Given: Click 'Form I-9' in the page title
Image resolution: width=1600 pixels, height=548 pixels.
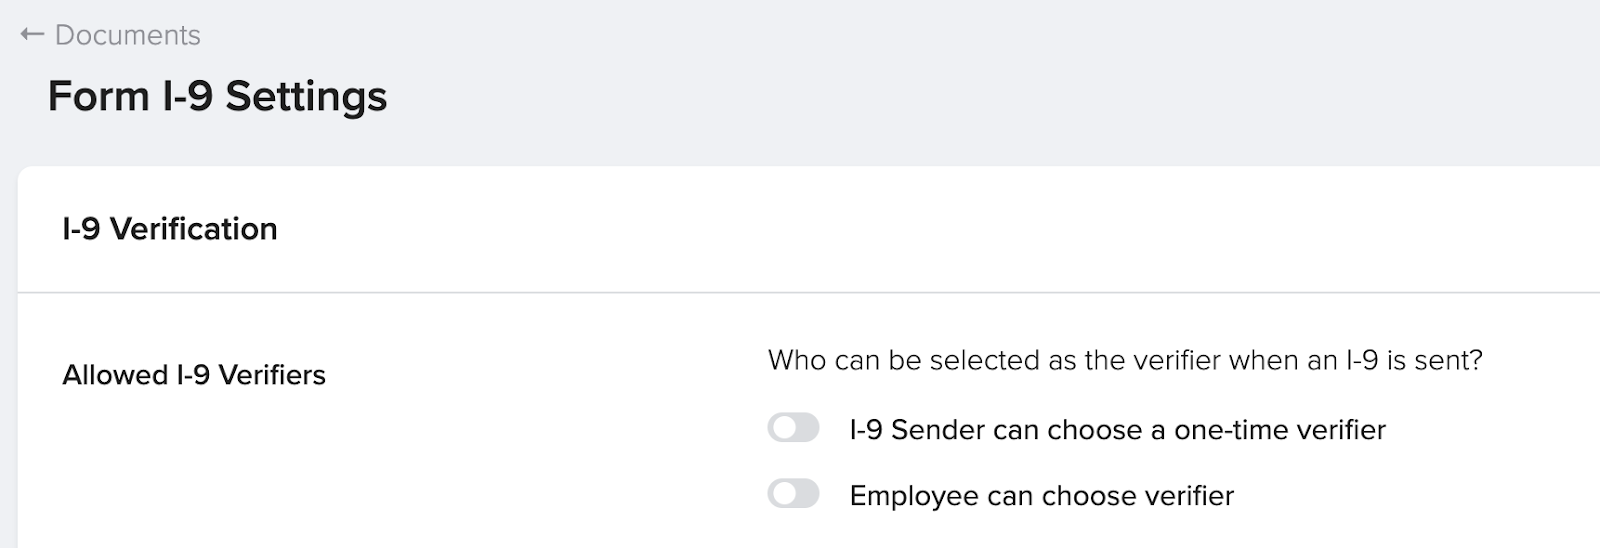Looking at the screenshot, I should click(130, 97).
